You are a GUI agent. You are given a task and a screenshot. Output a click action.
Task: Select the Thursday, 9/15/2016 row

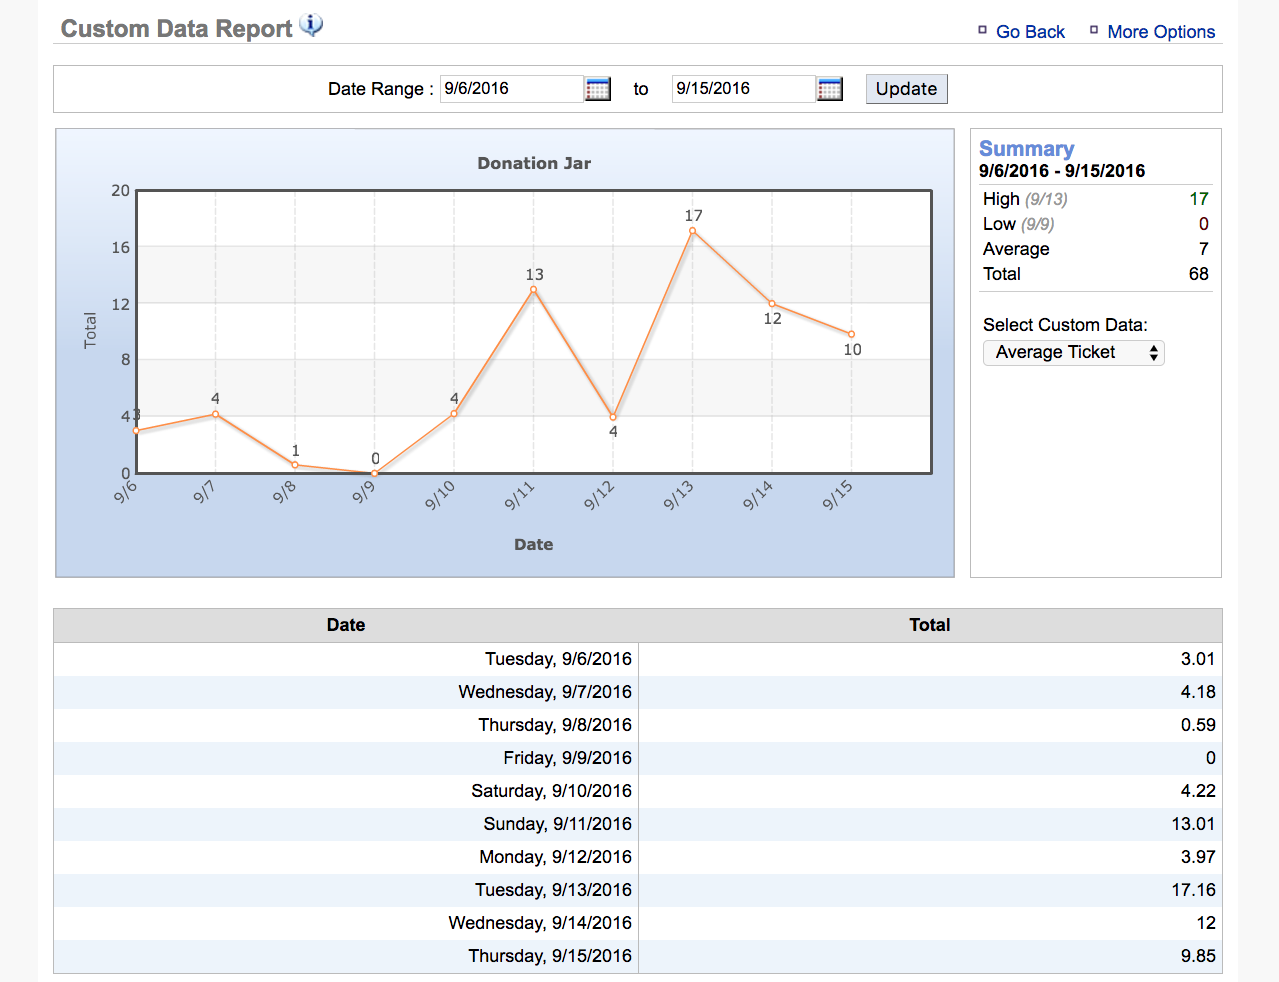[x=638, y=956]
